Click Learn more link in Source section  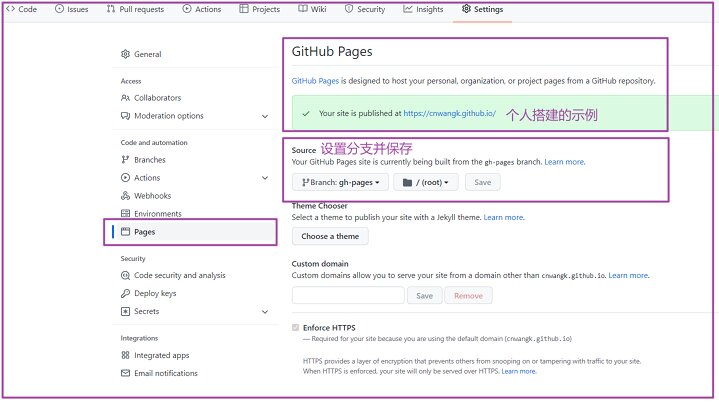pyautogui.click(x=564, y=162)
